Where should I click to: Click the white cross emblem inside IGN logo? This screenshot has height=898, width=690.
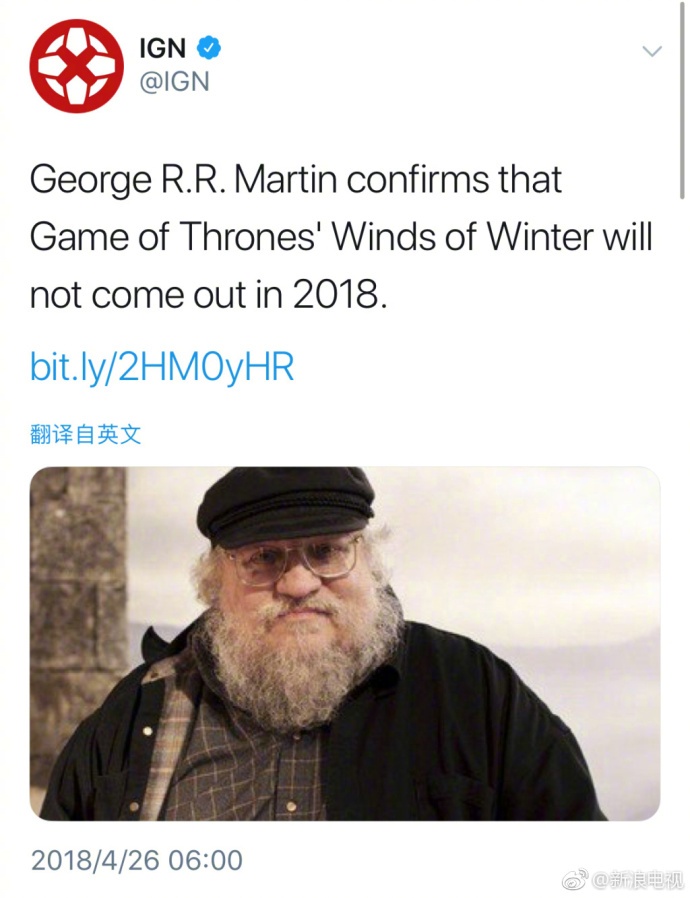click(76, 66)
